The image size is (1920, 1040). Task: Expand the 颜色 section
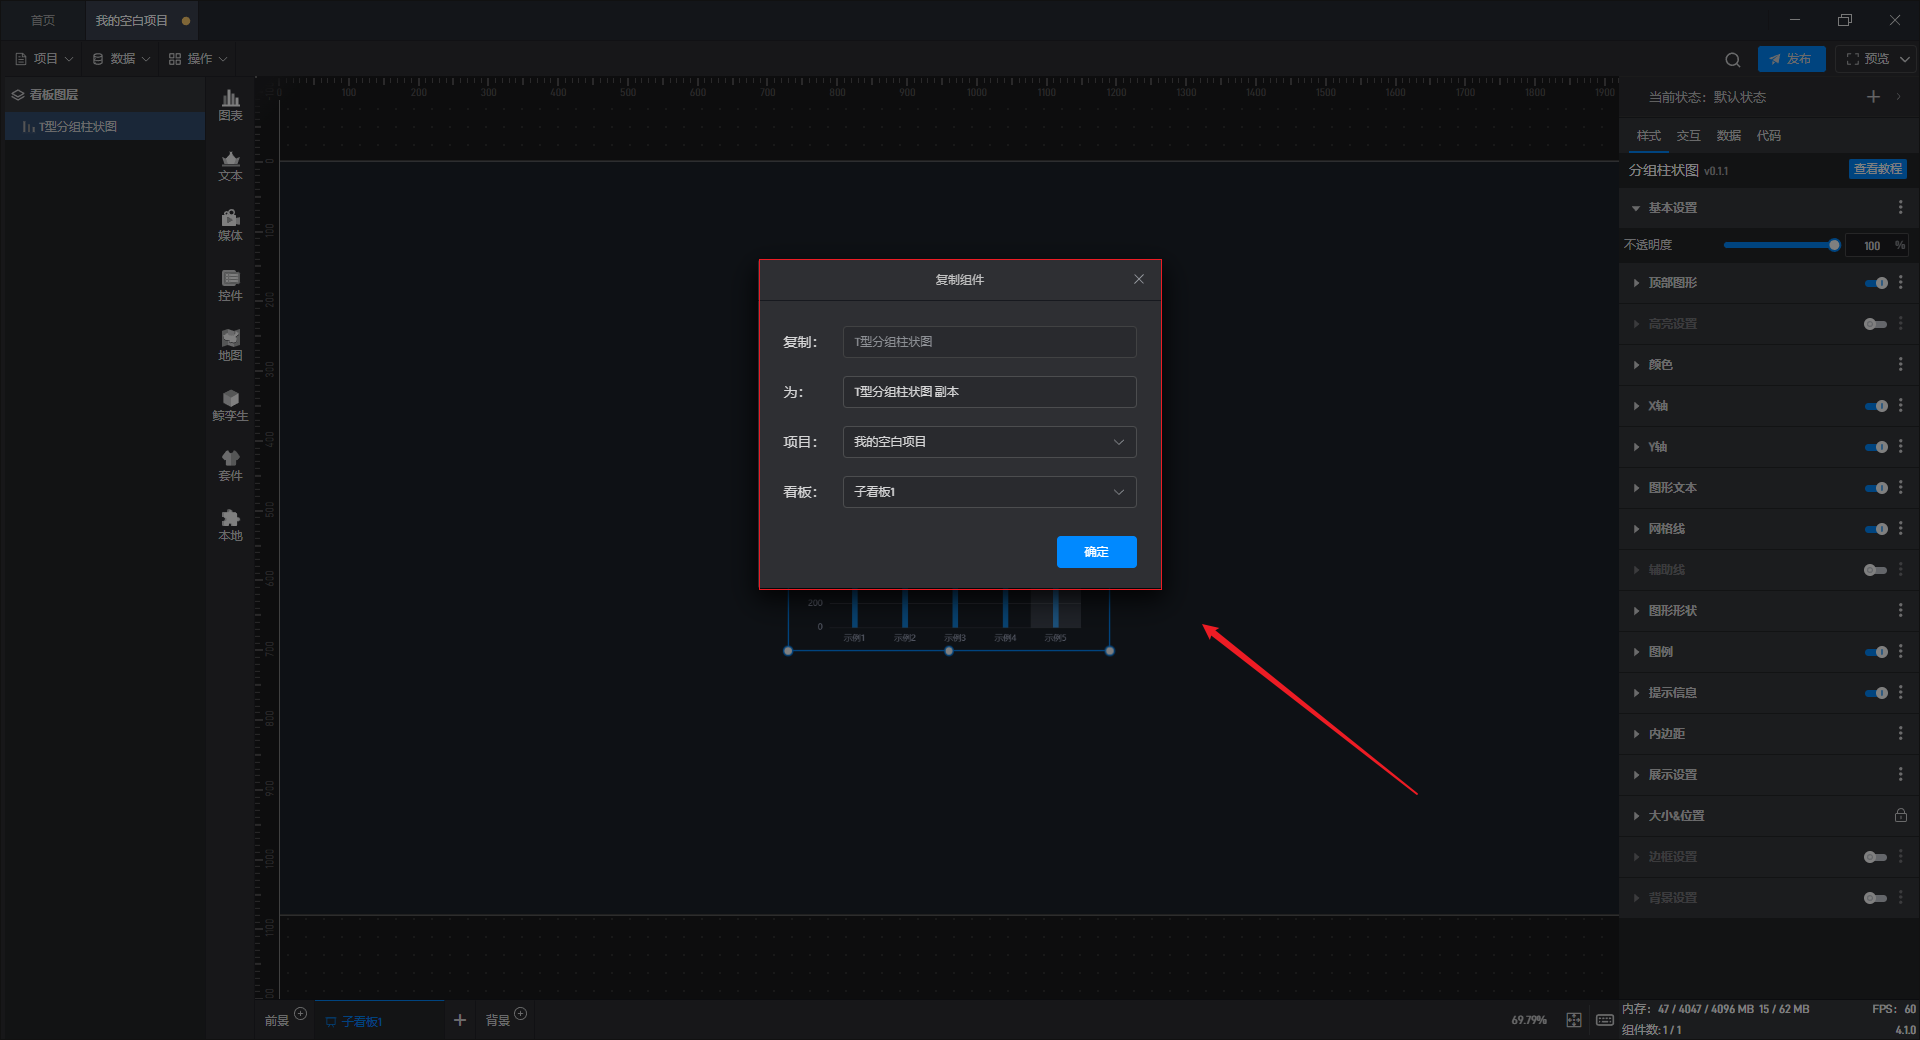pyautogui.click(x=1636, y=365)
